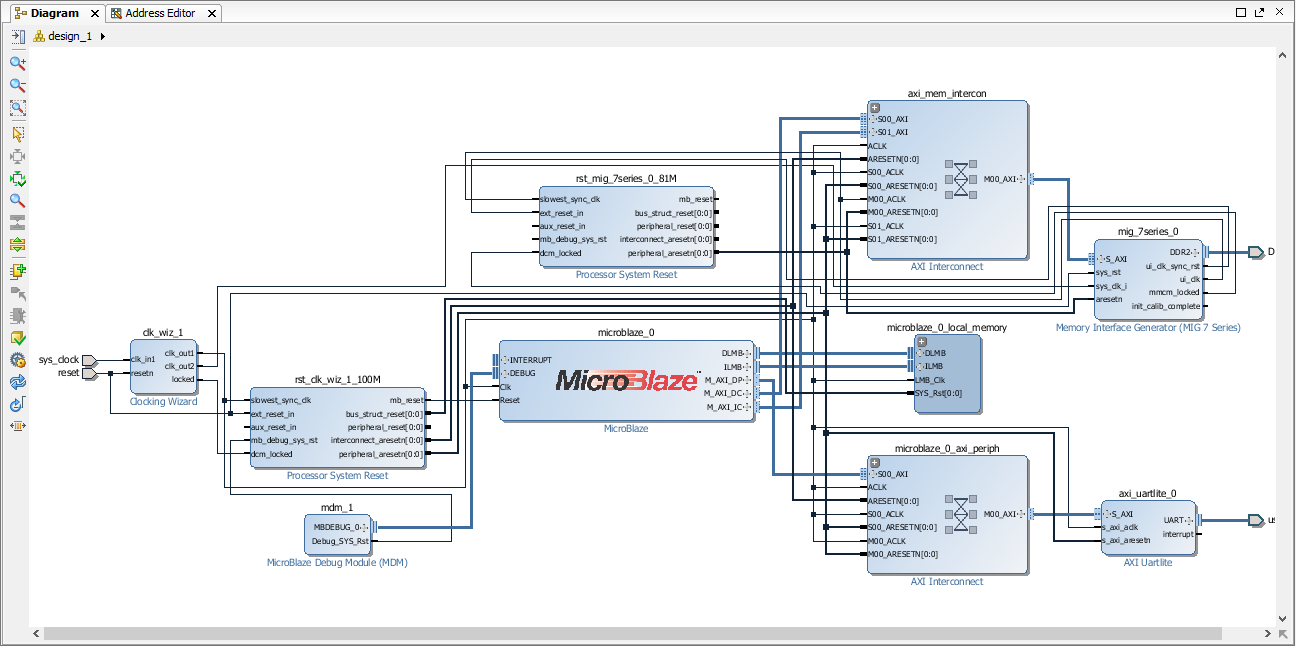The height and width of the screenshot is (646, 1296).
Task: Run Validate Design with the checkmark icon
Action: tap(17, 338)
